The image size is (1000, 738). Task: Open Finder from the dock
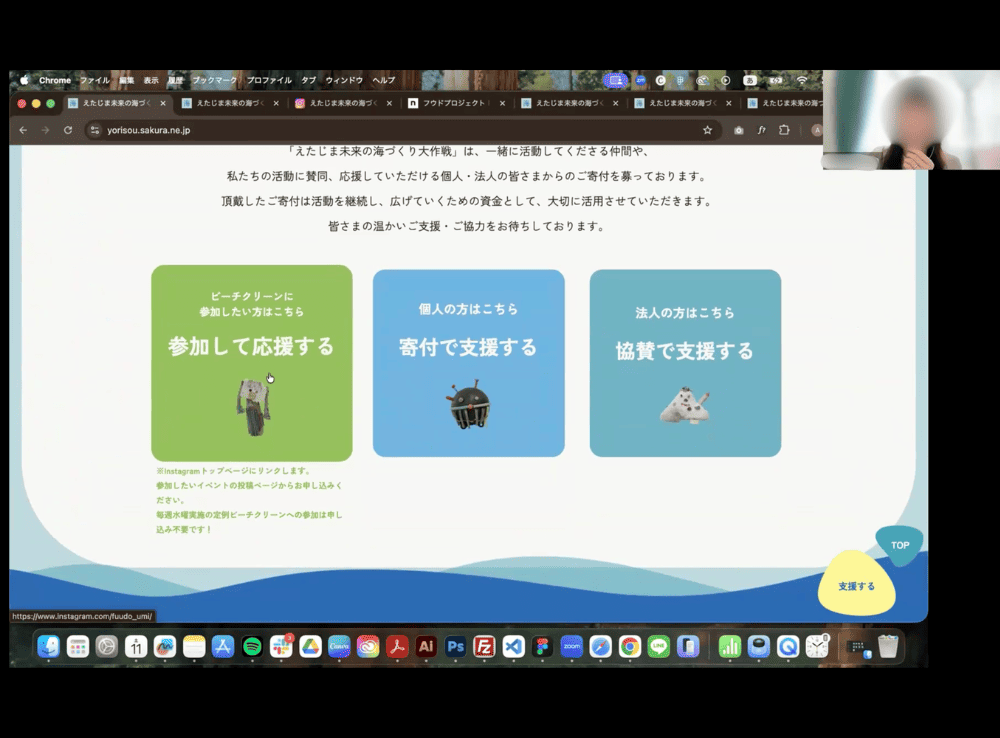click(48, 647)
